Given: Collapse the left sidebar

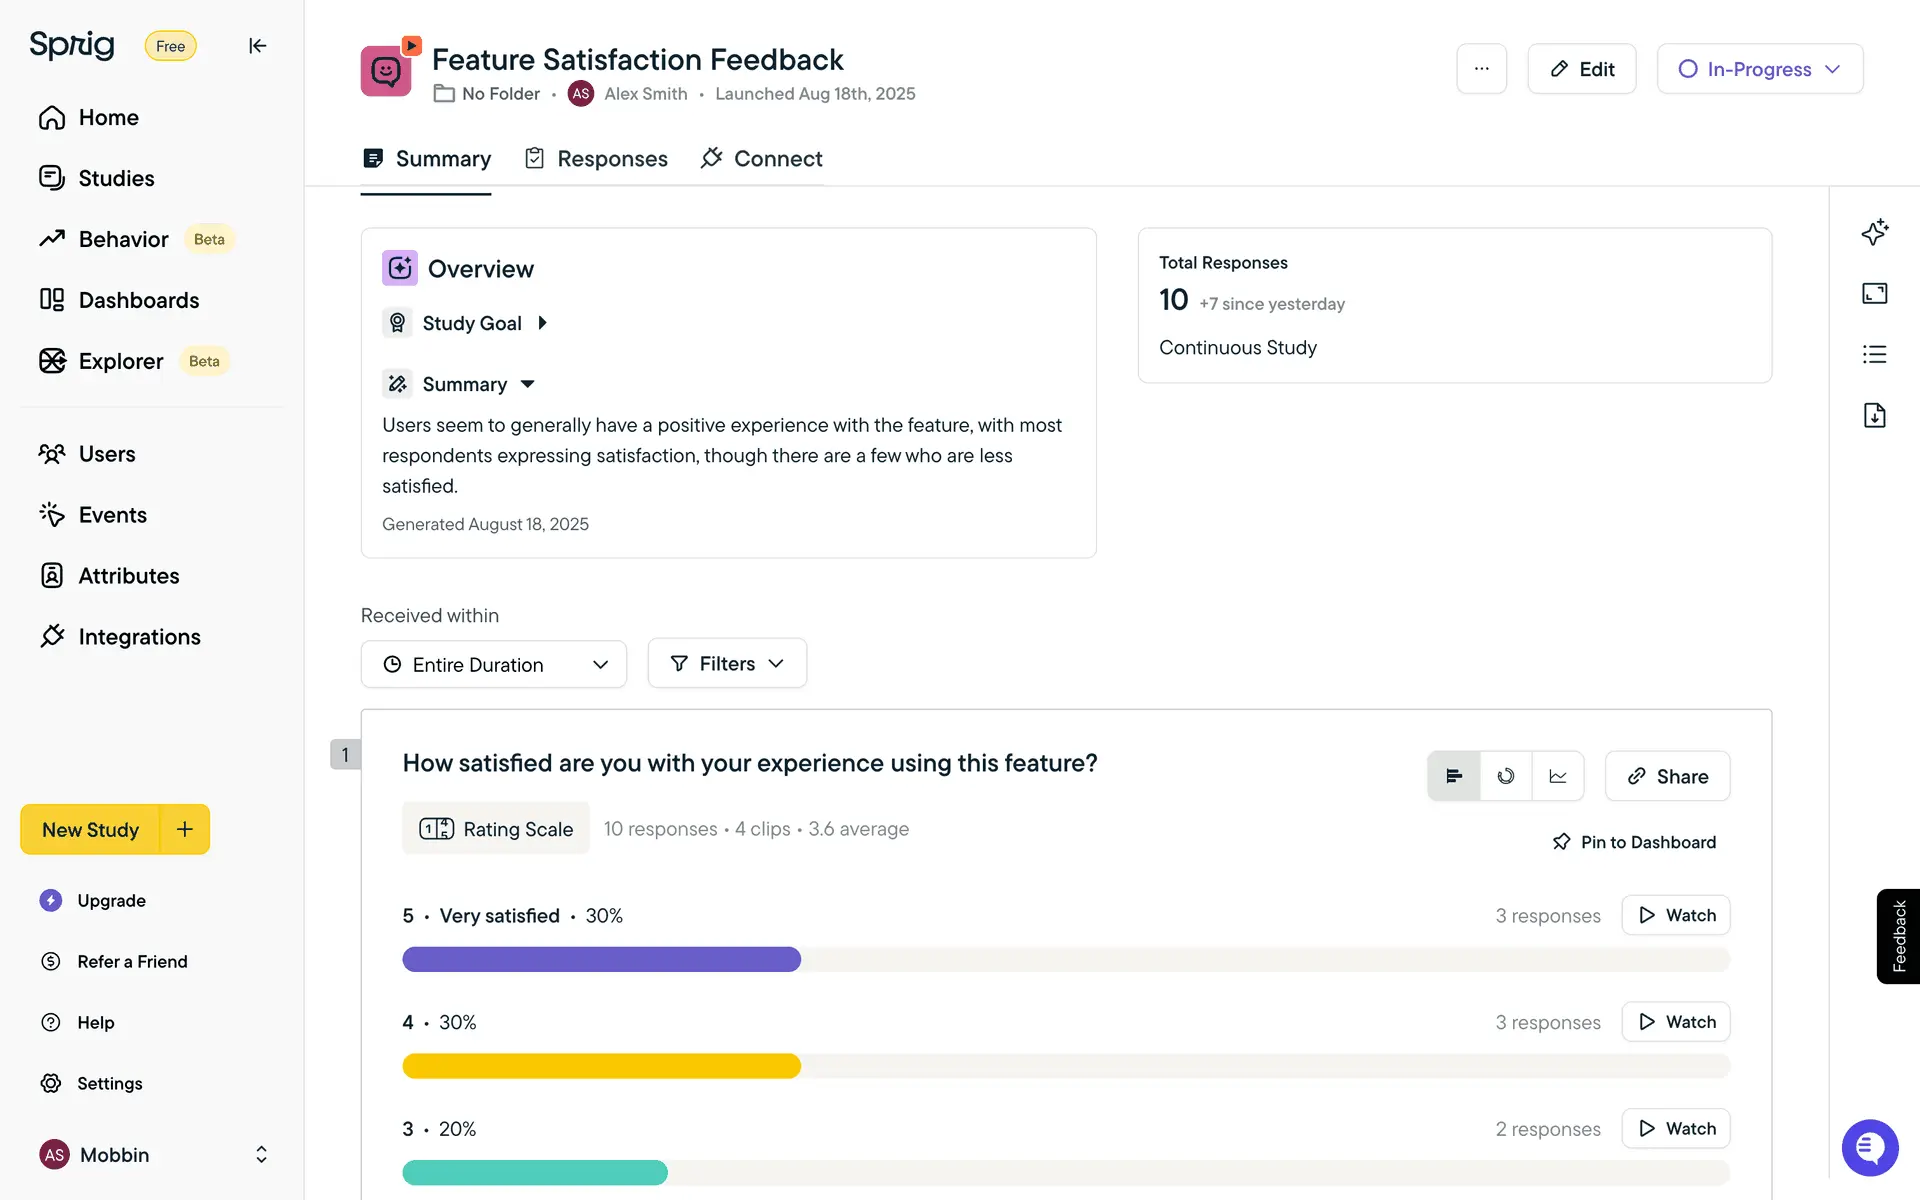Looking at the screenshot, I should click(x=257, y=46).
